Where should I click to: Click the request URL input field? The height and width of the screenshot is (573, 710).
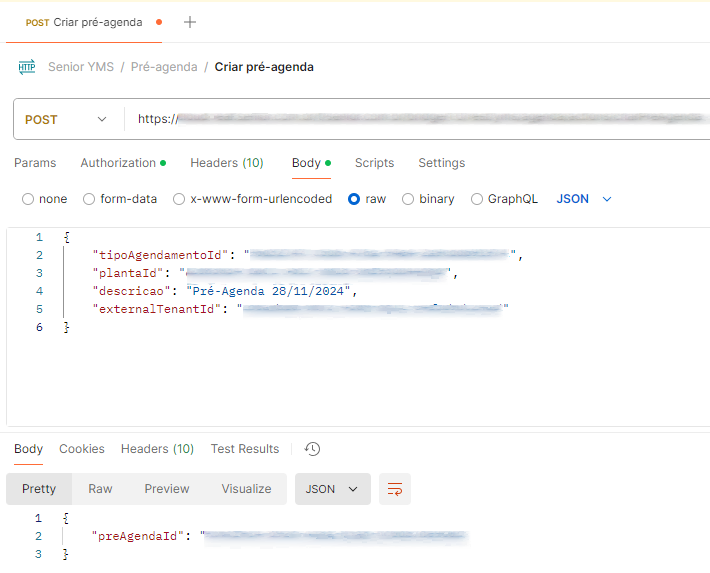pos(420,119)
